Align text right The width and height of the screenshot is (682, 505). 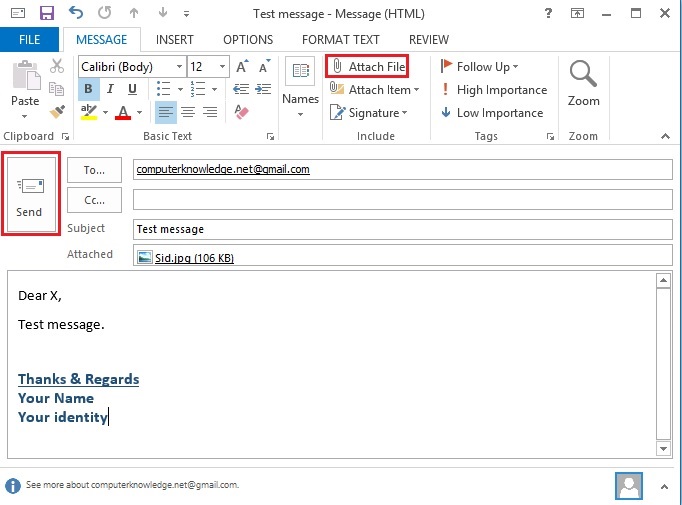pyautogui.click(x=210, y=112)
